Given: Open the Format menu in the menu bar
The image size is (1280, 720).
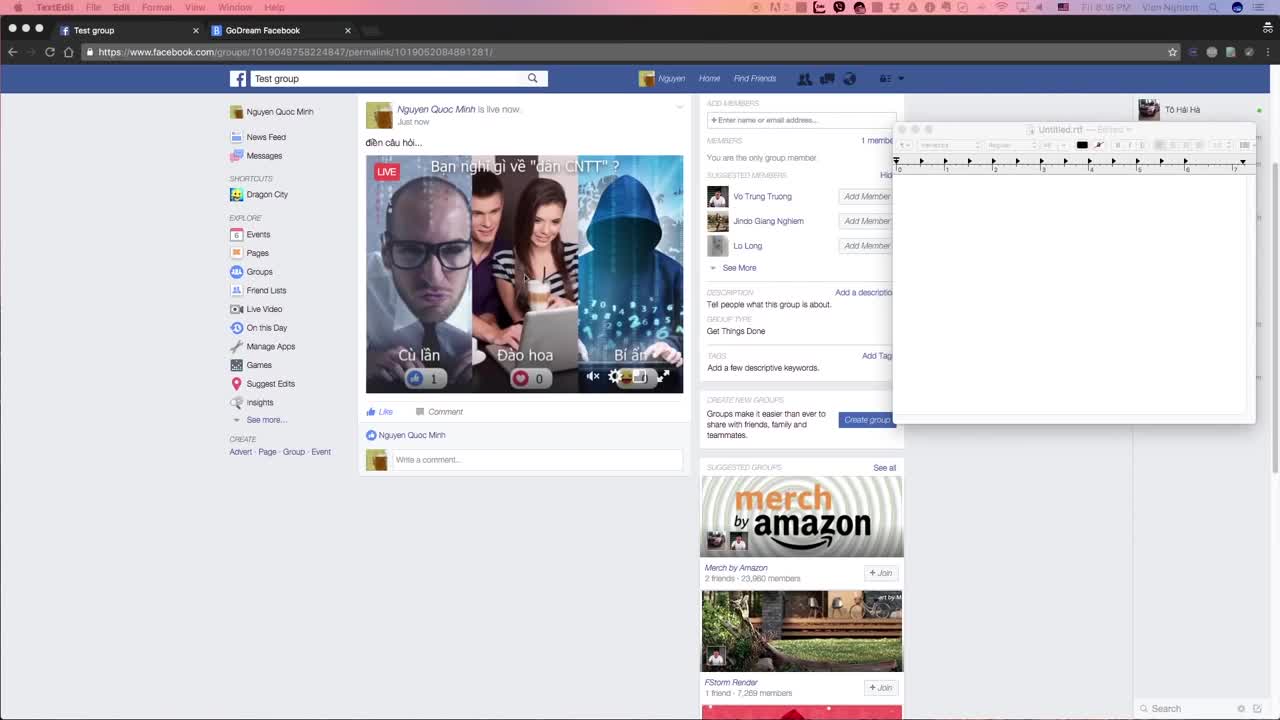Looking at the screenshot, I should tap(157, 7).
